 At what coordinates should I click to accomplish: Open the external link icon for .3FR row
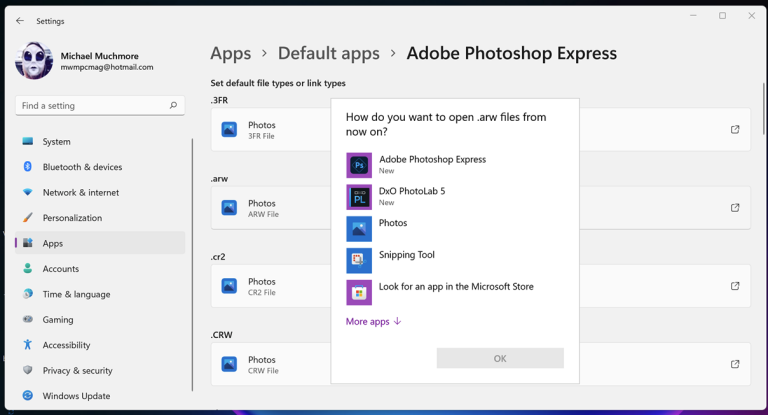(735, 129)
